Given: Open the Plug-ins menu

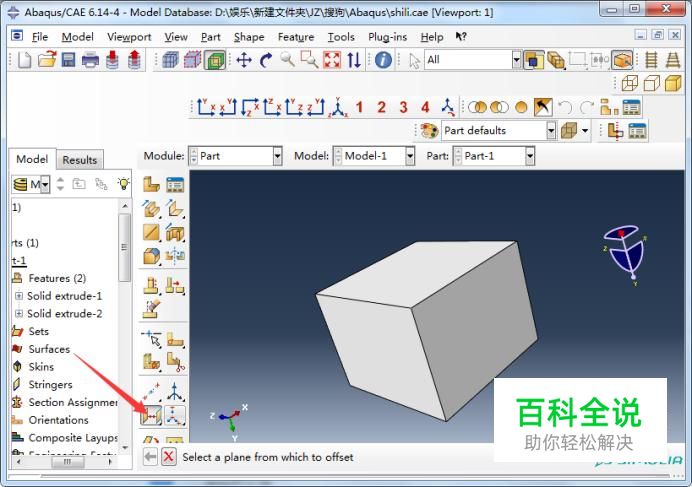Looking at the screenshot, I should tap(387, 37).
